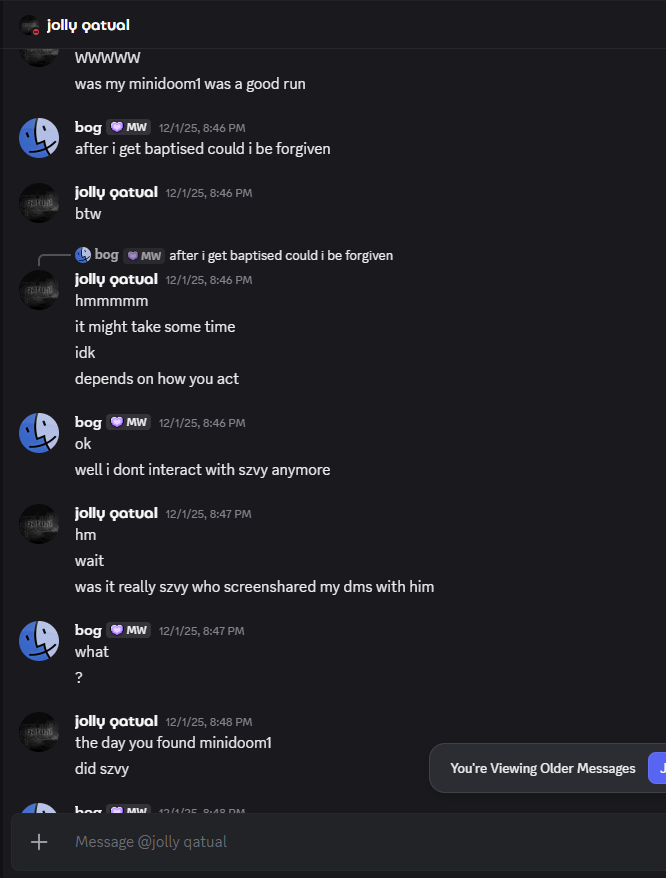Open bog's avatar beside the "ok" message
Viewport: 666px width, 878px height.
(39, 433)
